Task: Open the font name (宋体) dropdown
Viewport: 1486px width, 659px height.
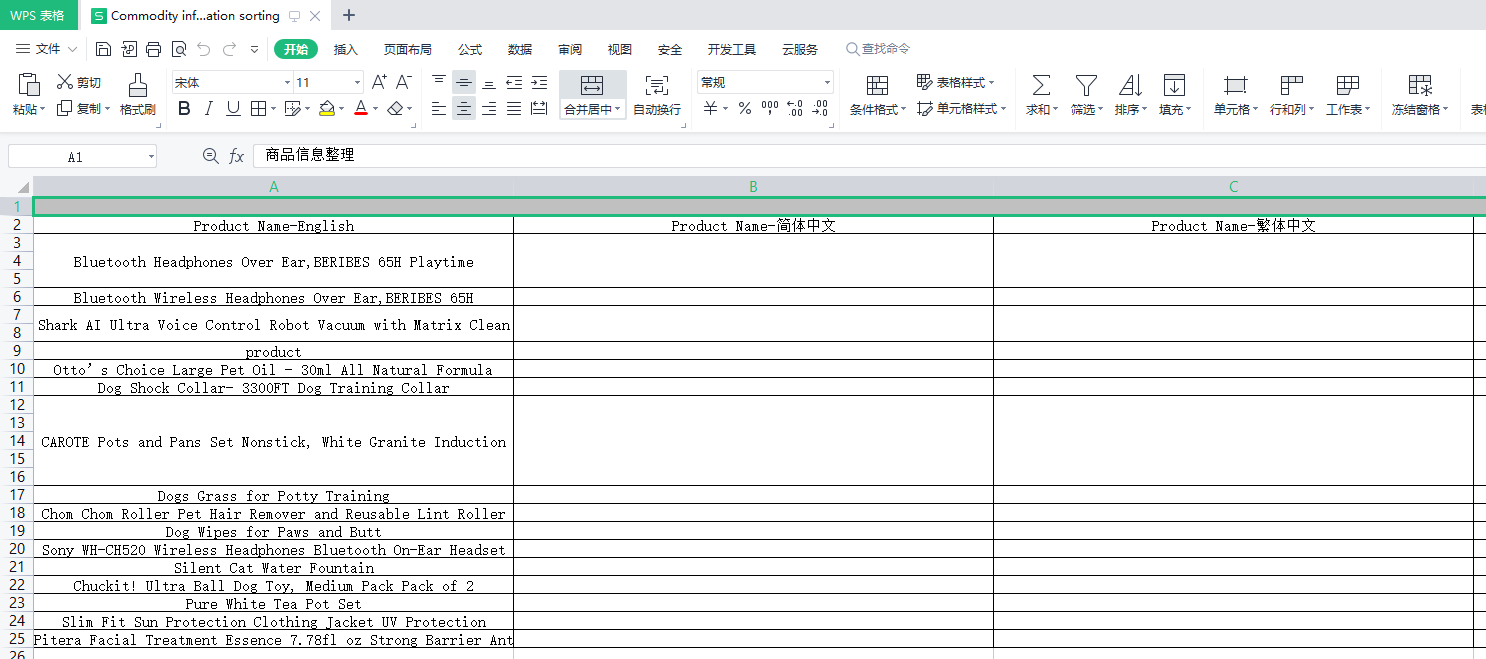Action: click(287, 83)
